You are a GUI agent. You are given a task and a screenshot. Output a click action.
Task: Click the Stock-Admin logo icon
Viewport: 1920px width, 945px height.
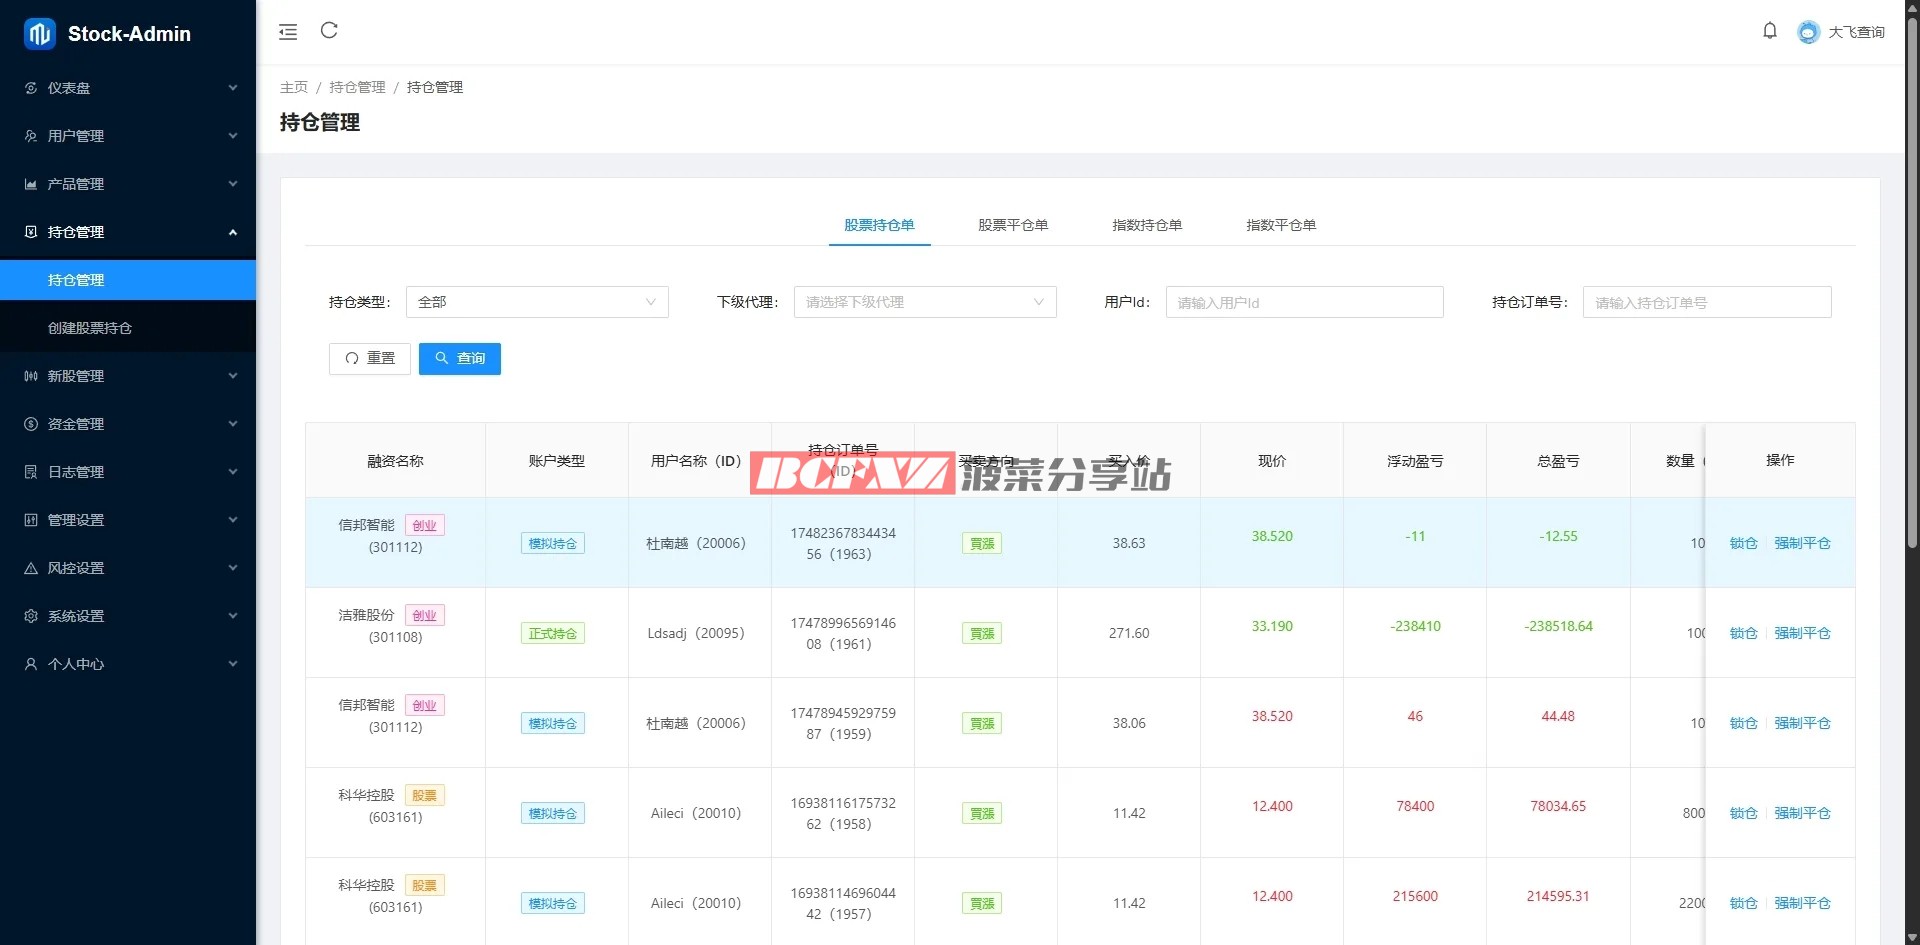pyautogui.click(x=40, y=34)
